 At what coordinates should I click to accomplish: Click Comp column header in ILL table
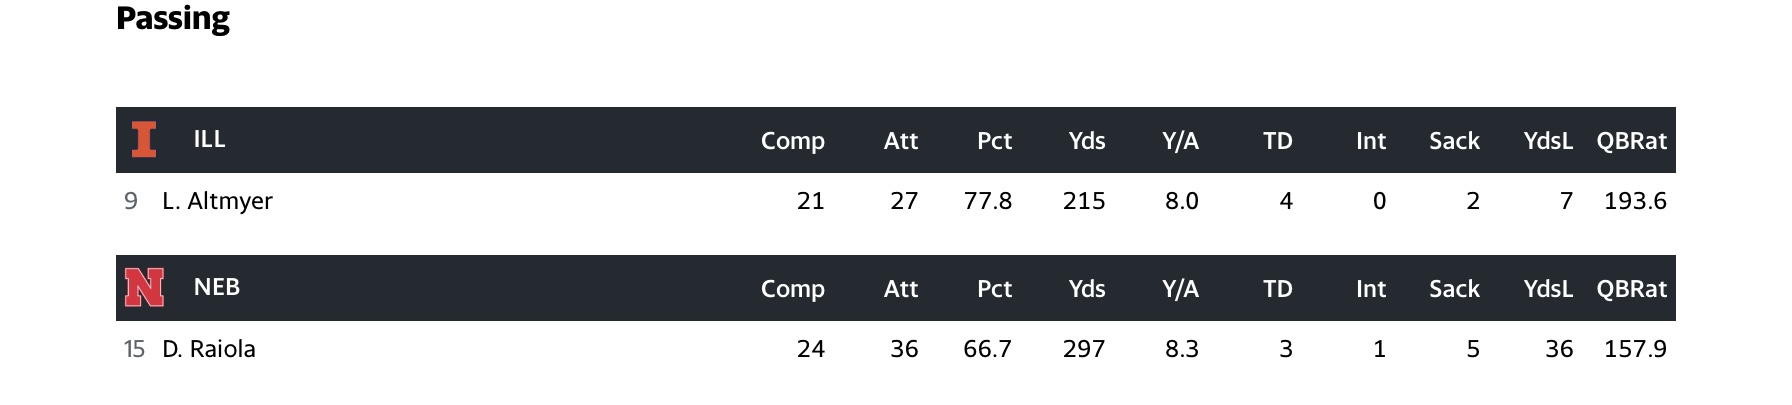(x=792, y=141)
